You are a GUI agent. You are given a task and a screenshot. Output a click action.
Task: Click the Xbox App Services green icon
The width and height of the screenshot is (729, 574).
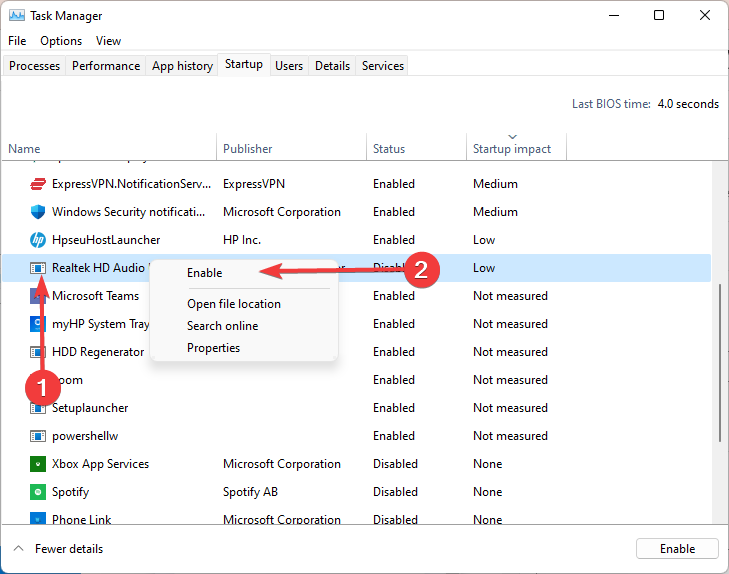tap(38, 464)
